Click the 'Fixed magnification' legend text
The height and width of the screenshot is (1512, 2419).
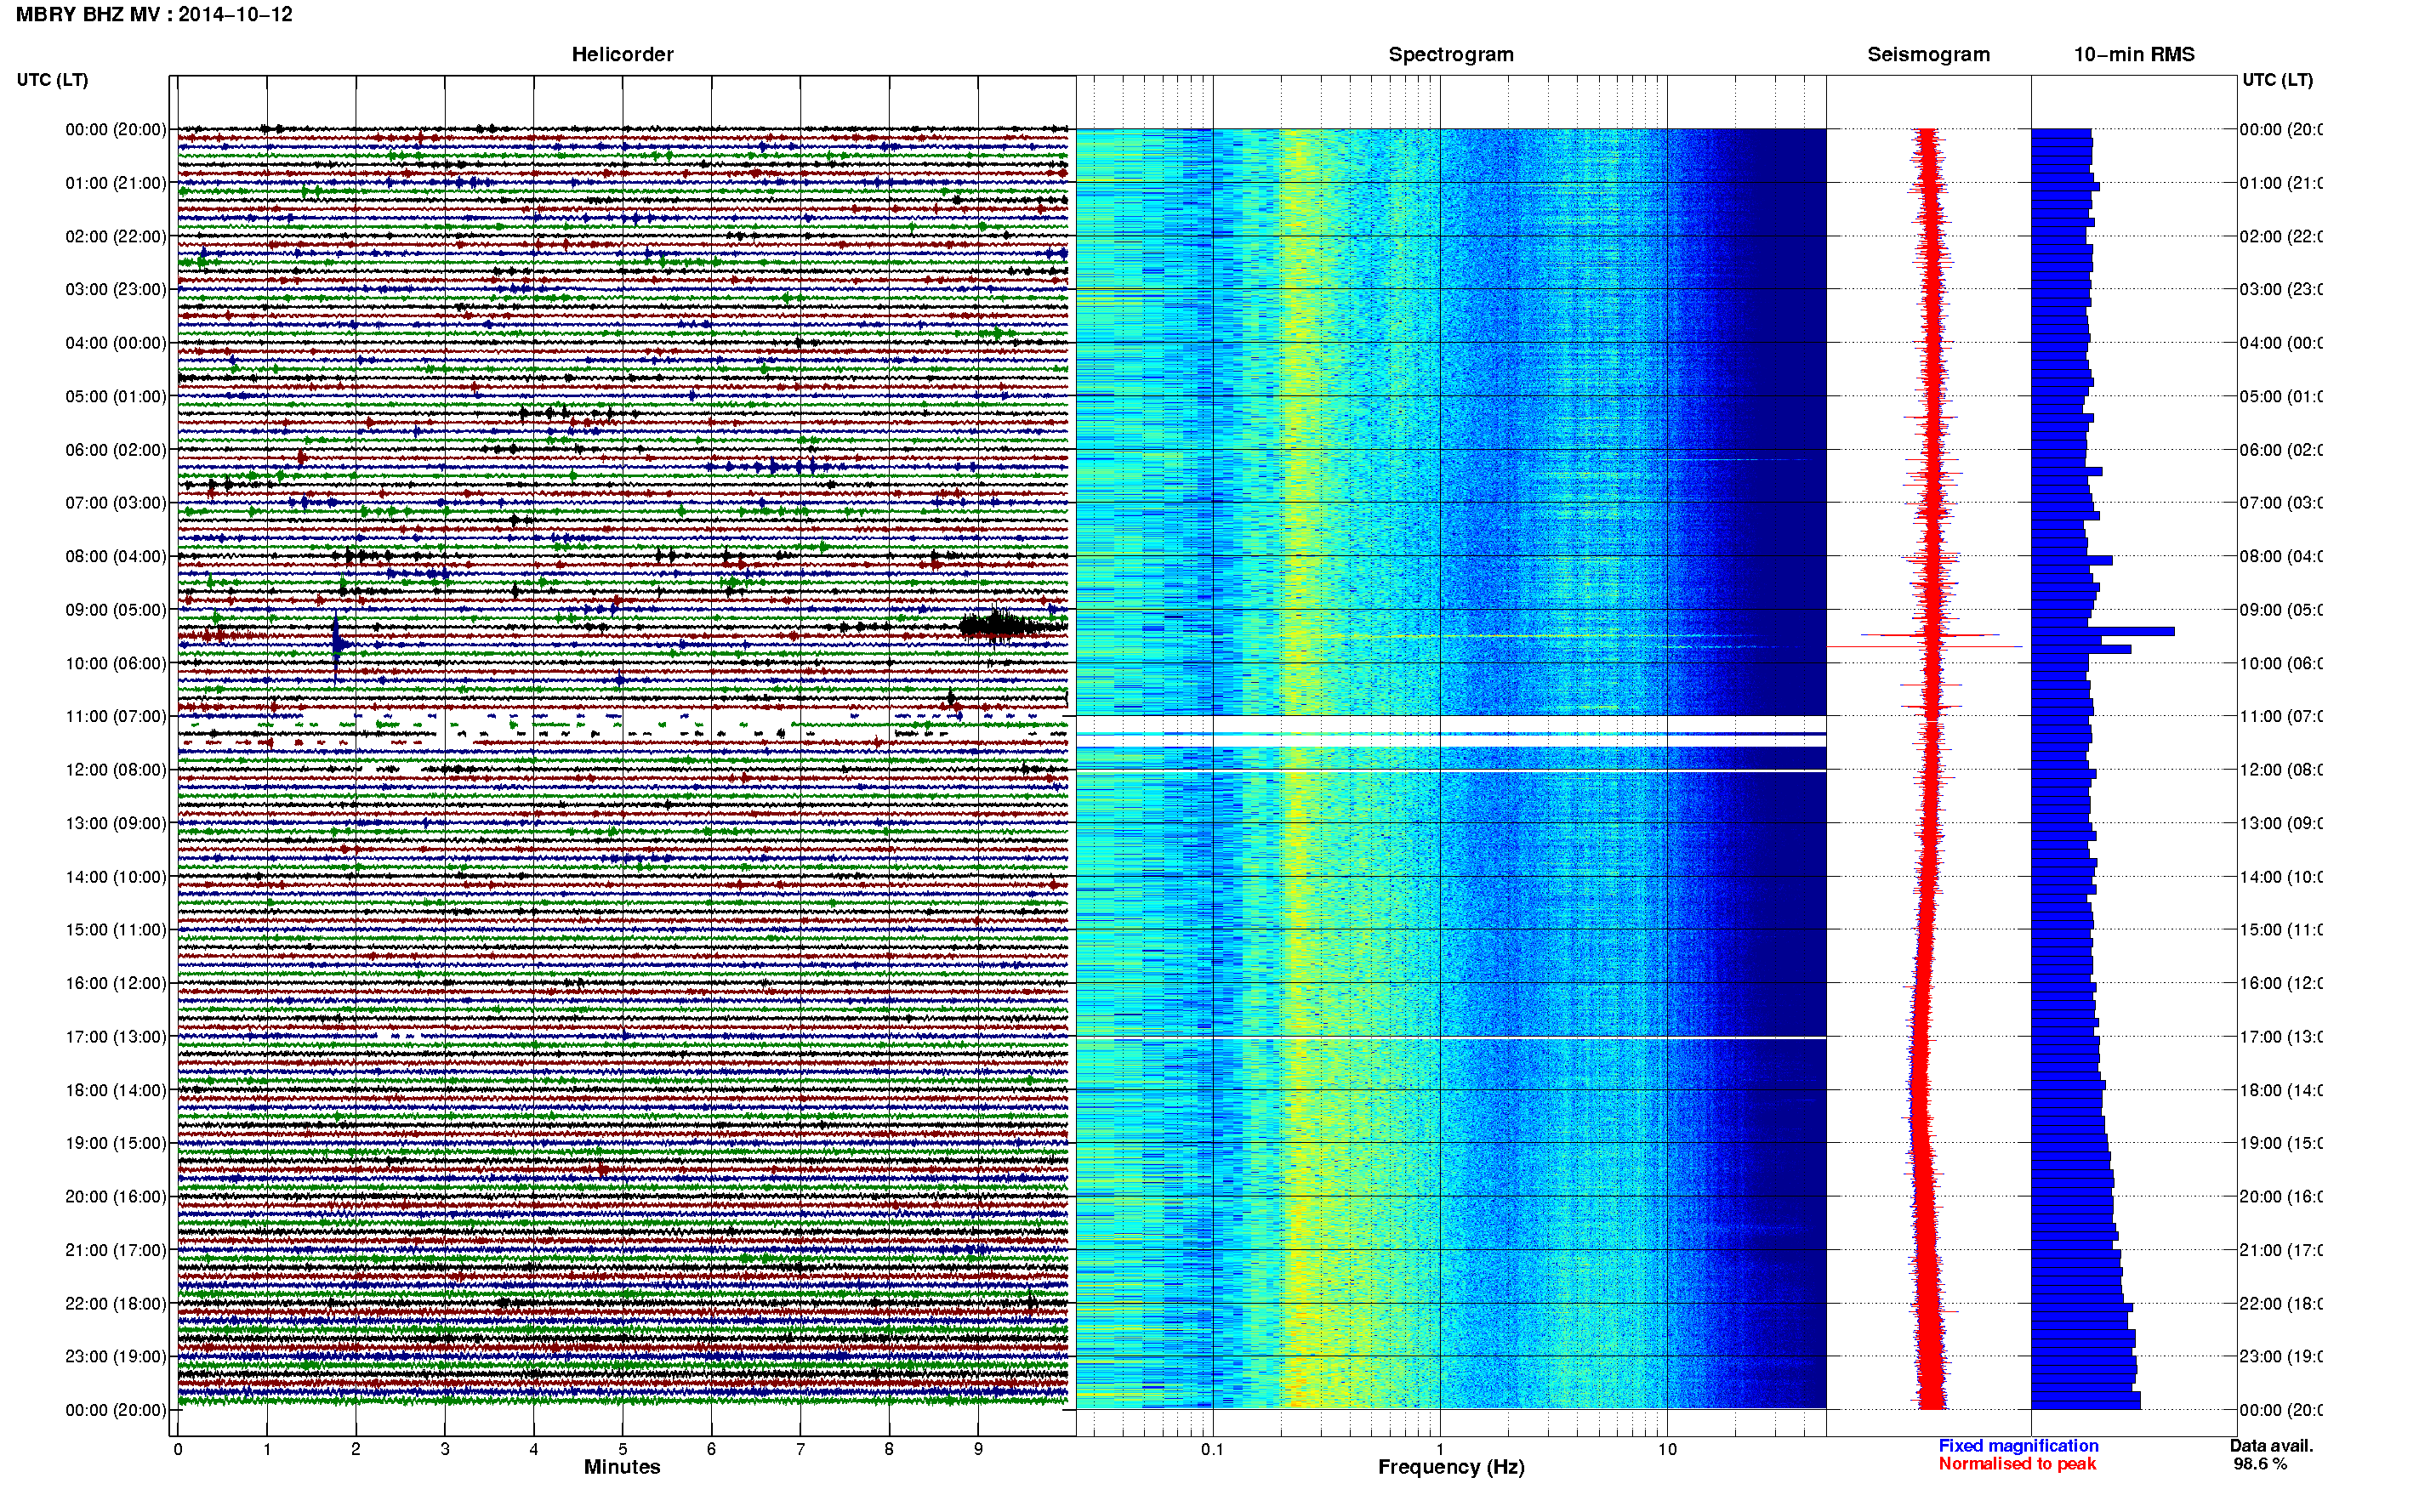coord(2018,1446)
